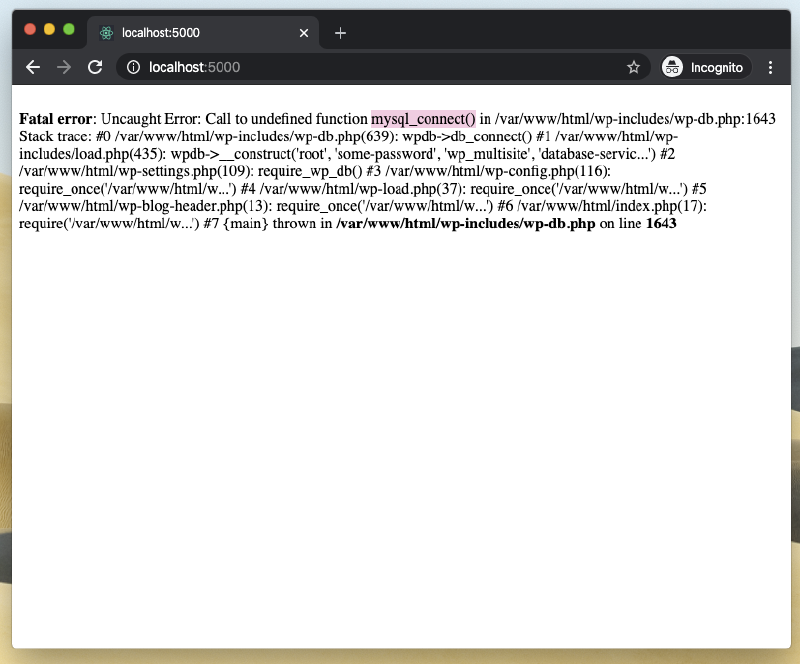Click the grayed-out forward arrow icon
800x664 pixels.
coord(63,67)
